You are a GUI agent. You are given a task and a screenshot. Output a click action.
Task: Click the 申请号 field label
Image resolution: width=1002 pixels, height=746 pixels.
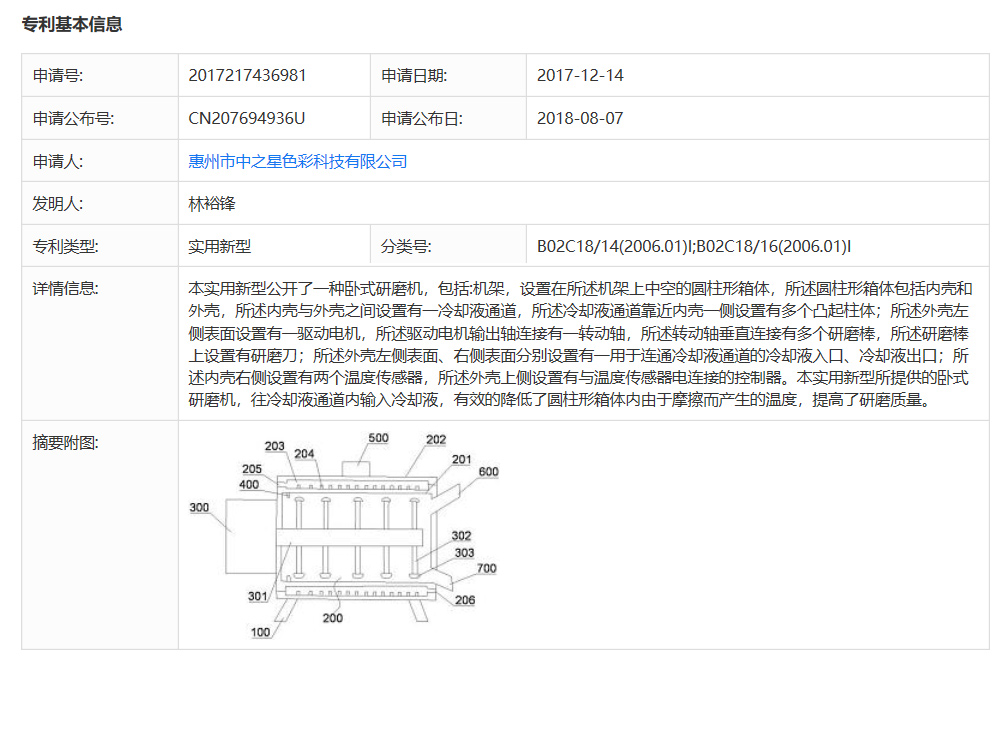(x=58, y=75)
